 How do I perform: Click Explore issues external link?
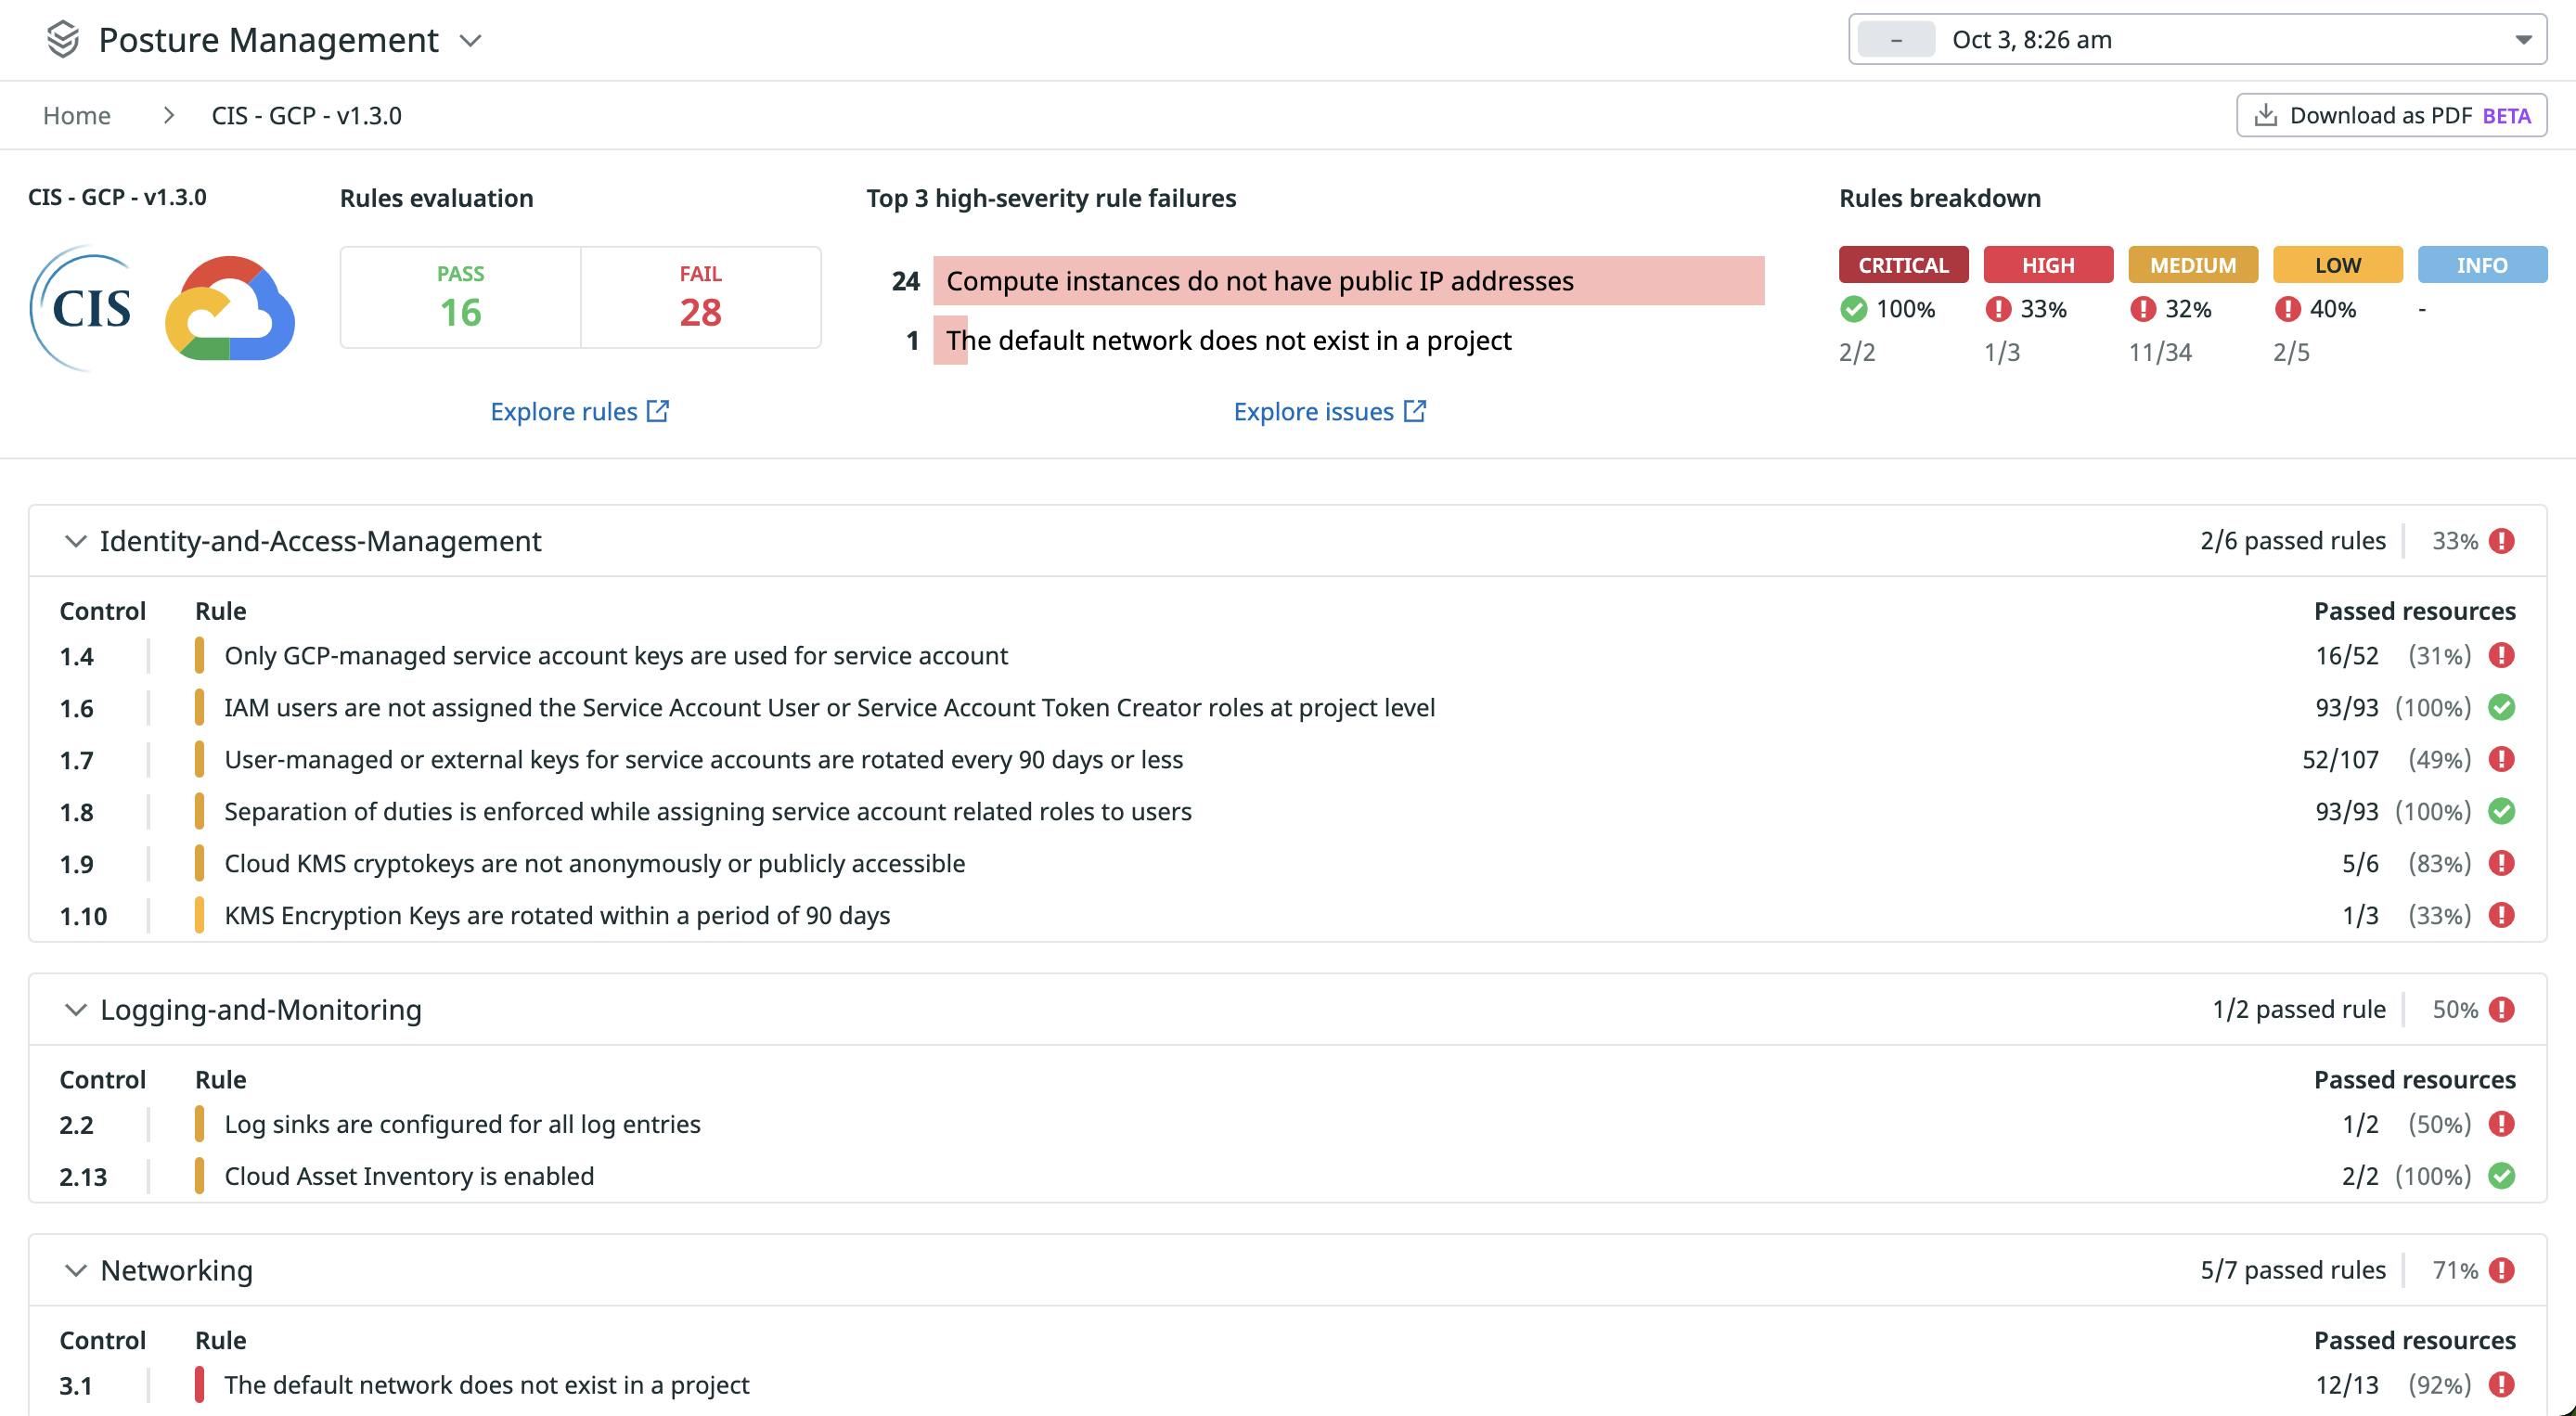pyautogui.click(x=1330, y=410)
